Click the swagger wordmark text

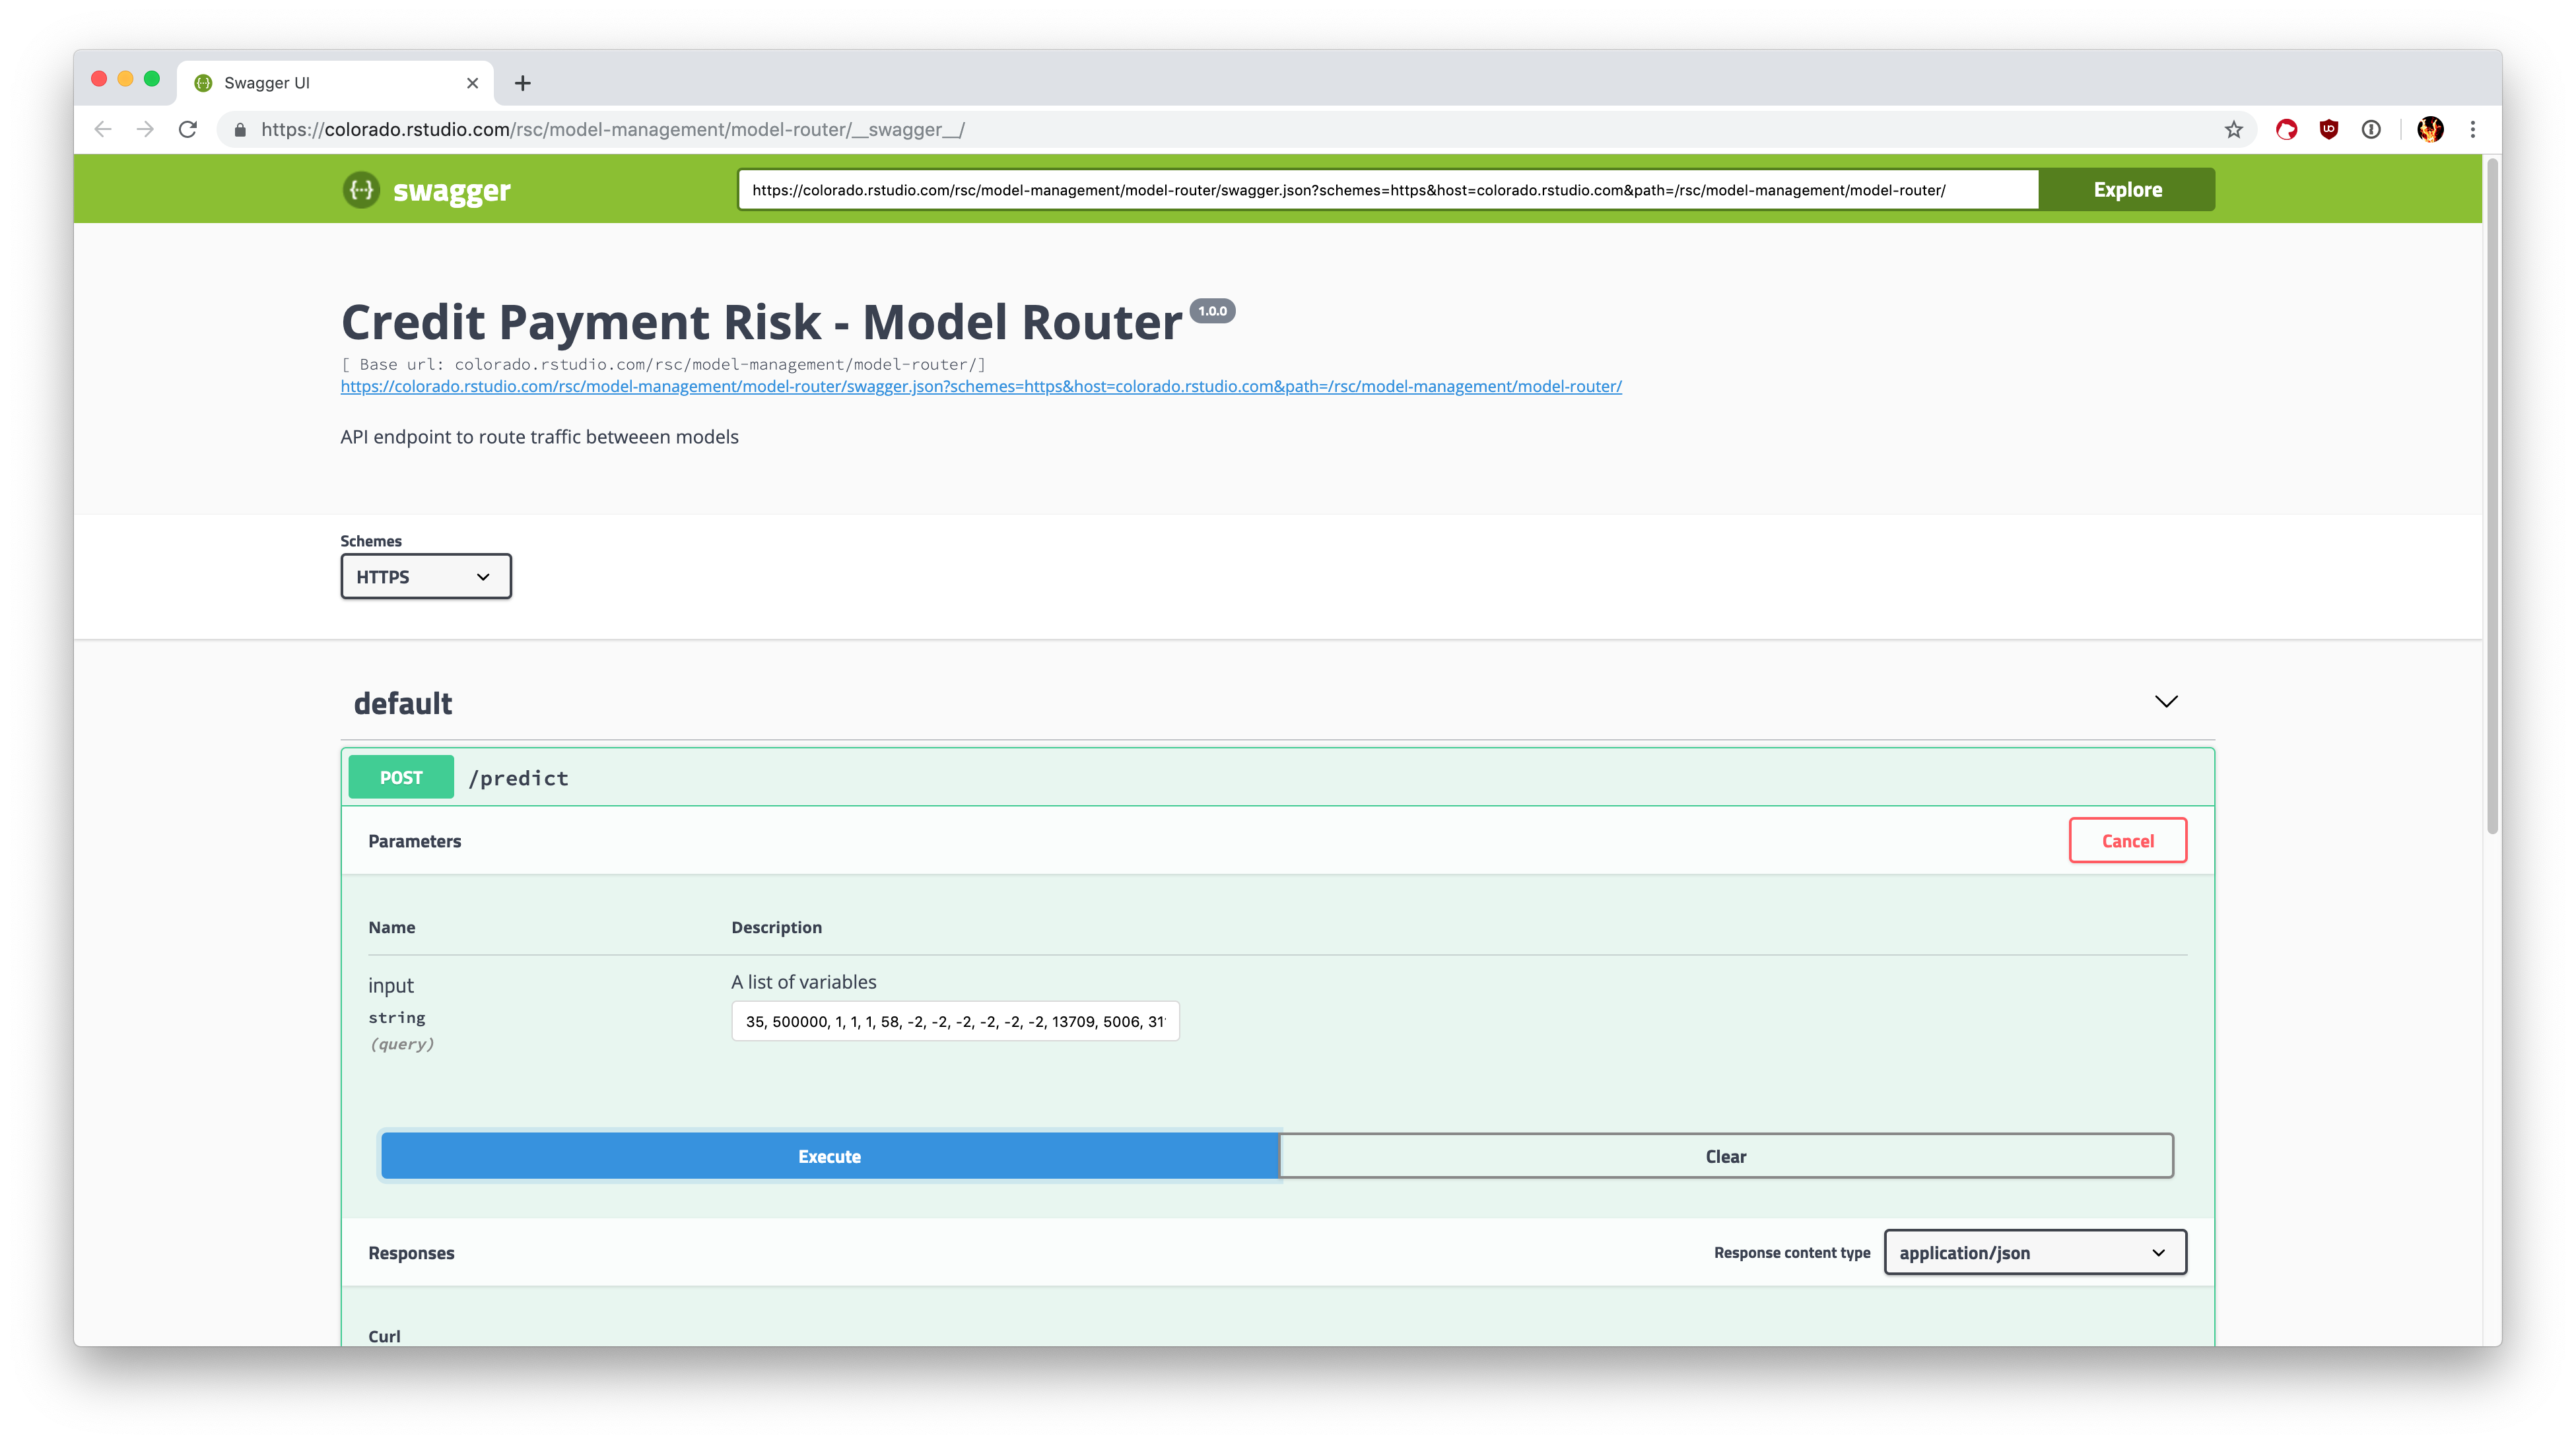pyautogui.click(x=452, y=190)
